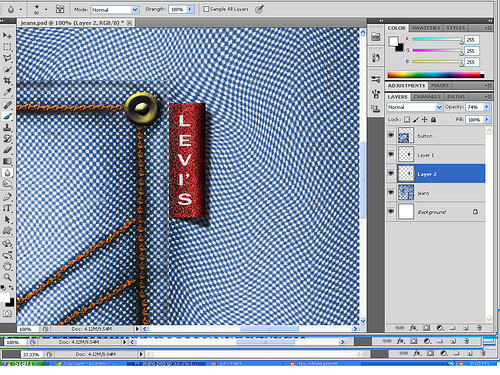Select the 3D Rotate tool
500x375 pixels.
(7, 244)
